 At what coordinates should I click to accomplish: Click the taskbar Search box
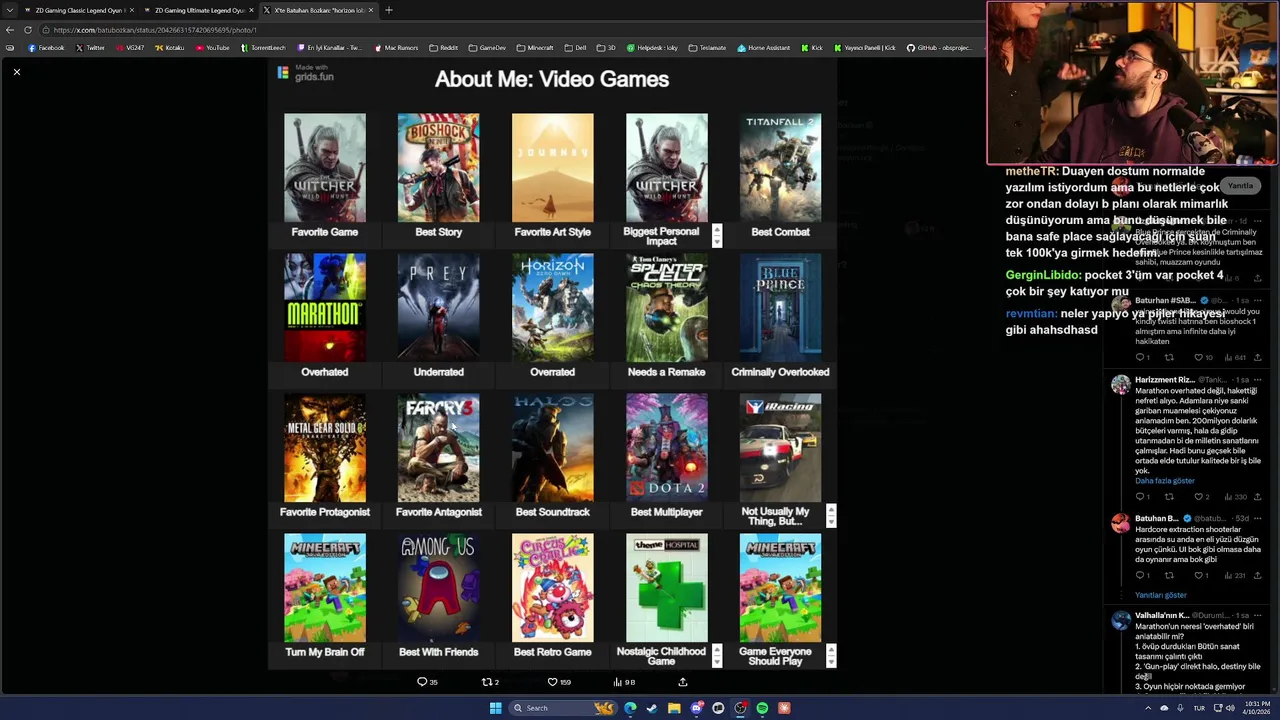tap(563, 708)
